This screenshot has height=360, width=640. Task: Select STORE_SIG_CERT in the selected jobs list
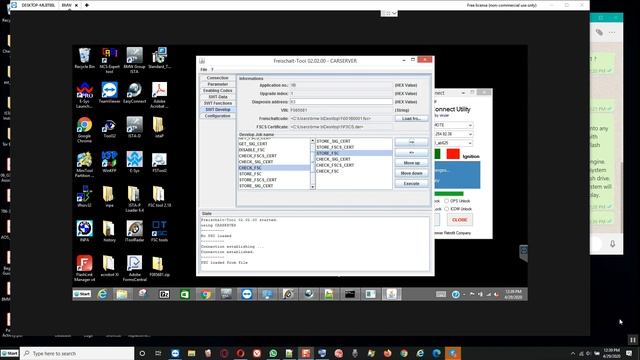353,141
